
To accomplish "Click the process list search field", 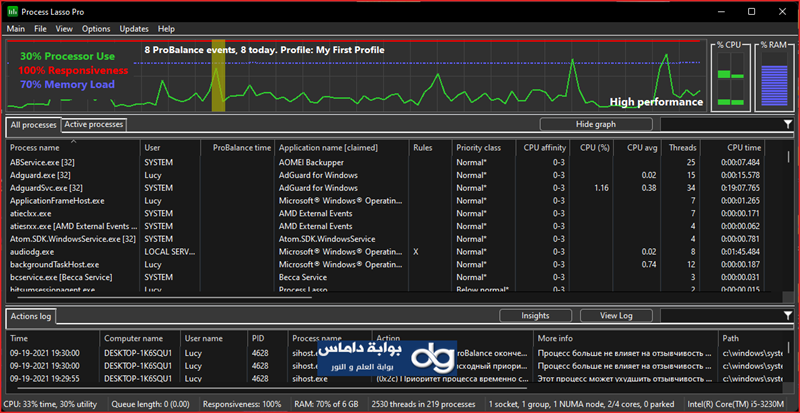I will pos(721,124).
